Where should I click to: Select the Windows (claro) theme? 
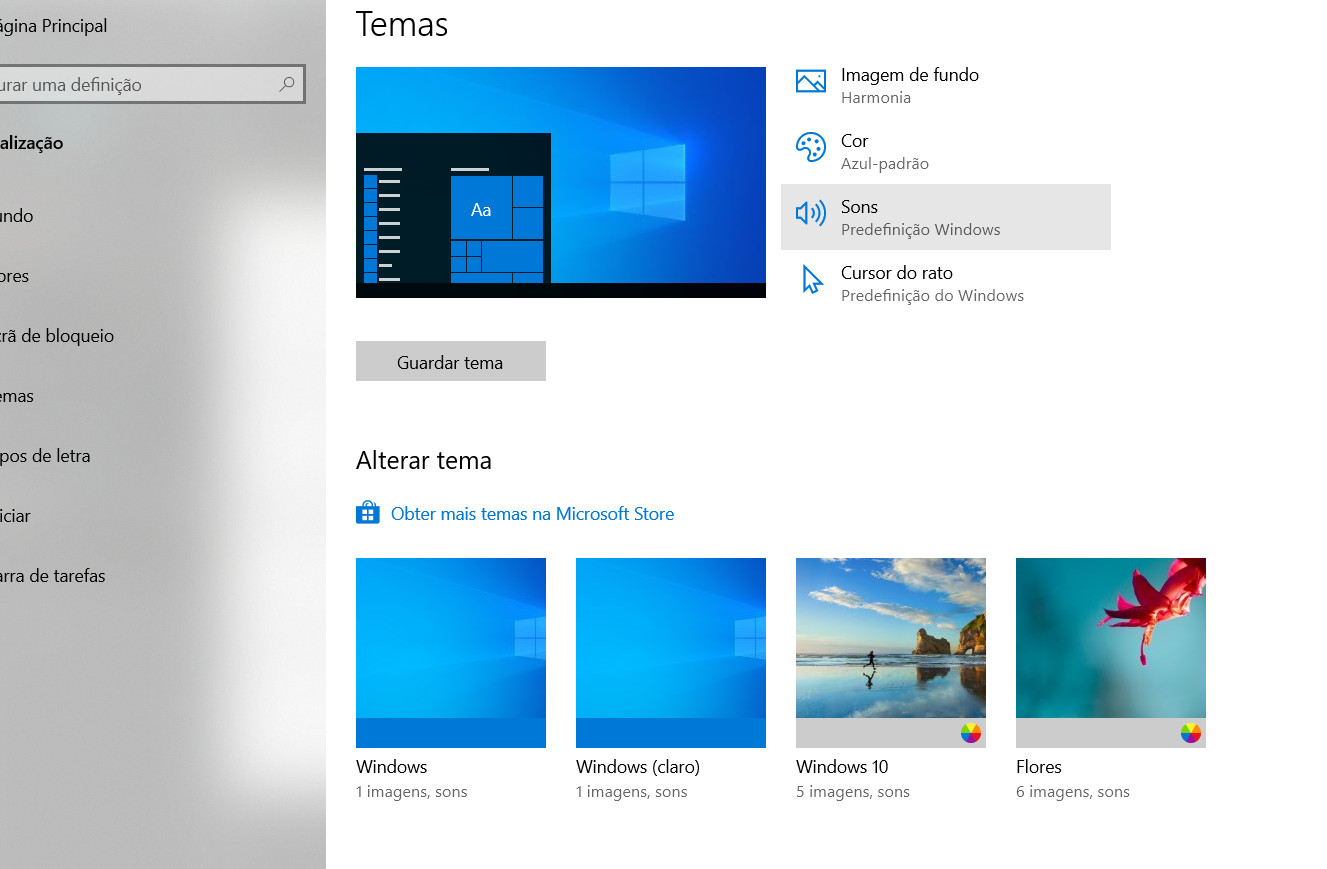[x=670, y=653]
